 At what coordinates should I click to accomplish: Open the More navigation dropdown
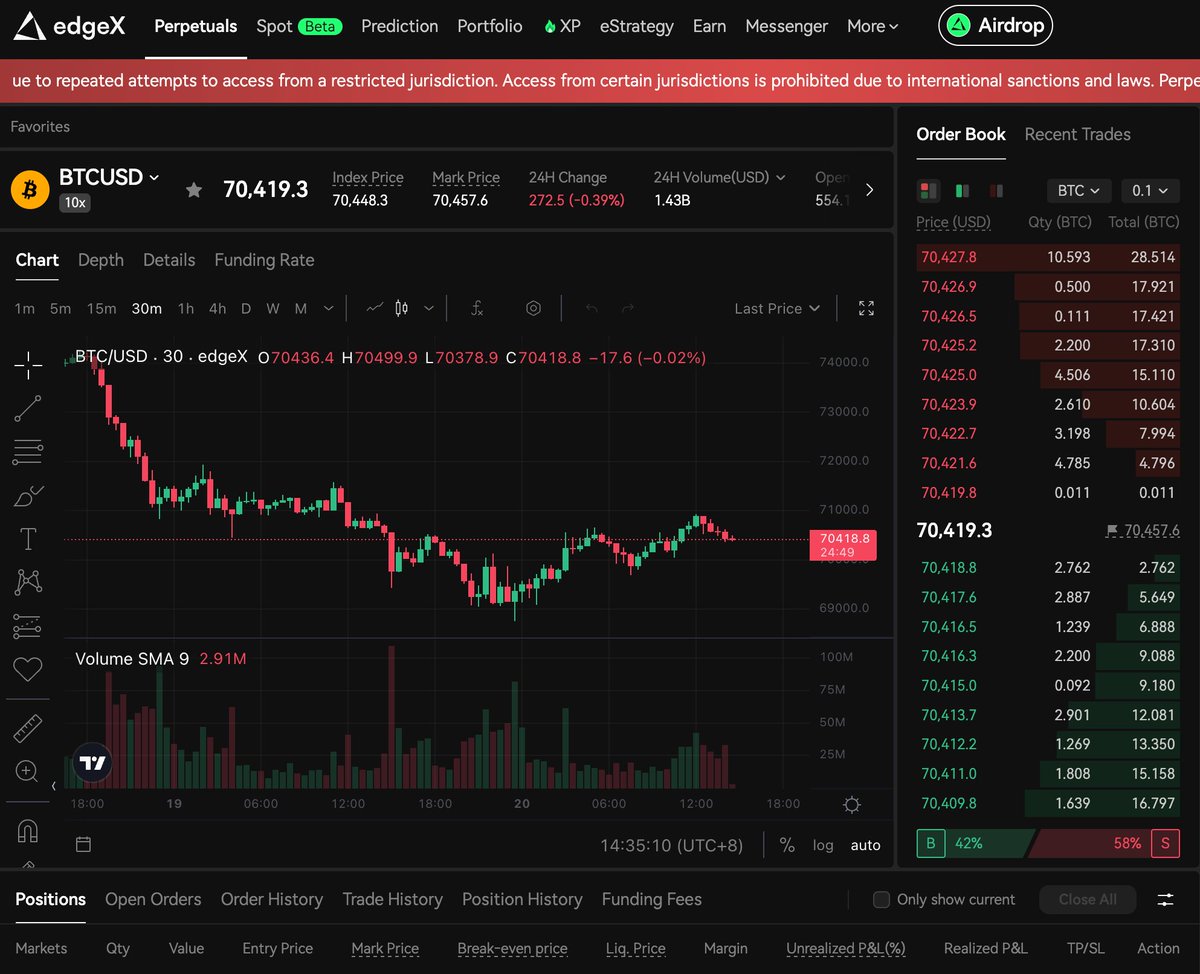tap(873, 26)
